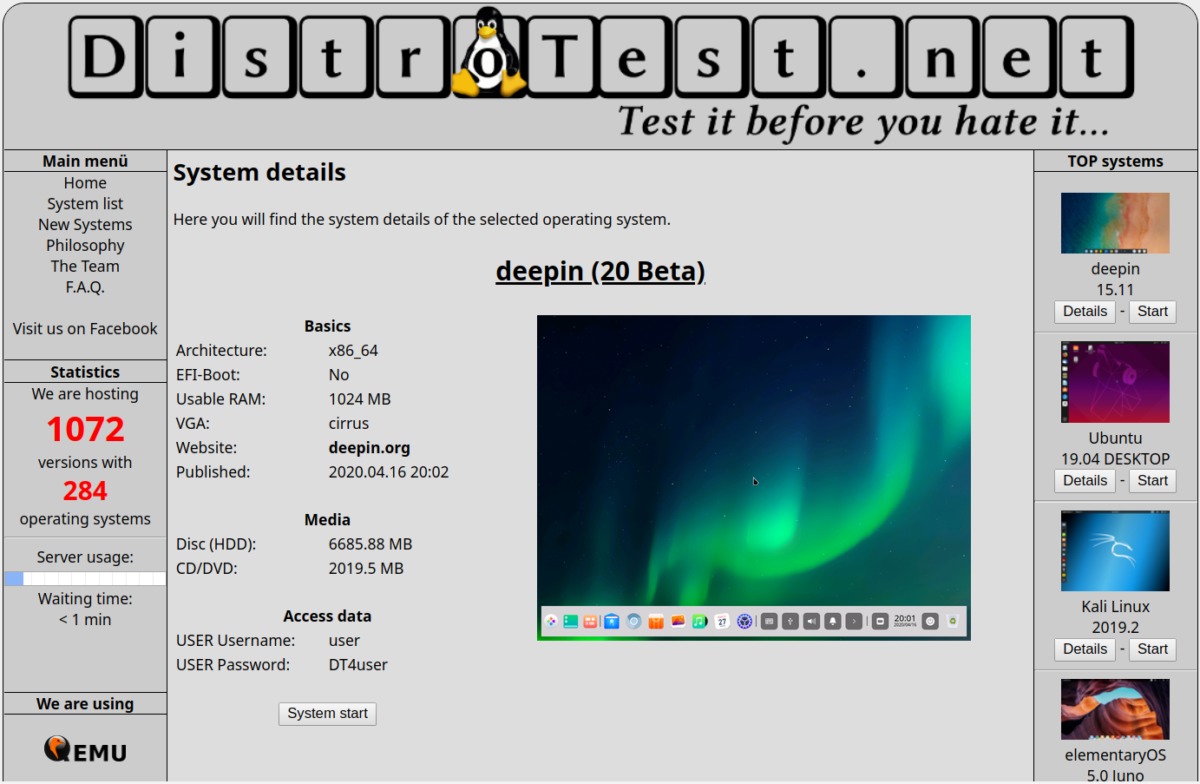Click the Kali Linux thumbnail
This screenshot has height=784, width=1200.
pos(1115,551)
